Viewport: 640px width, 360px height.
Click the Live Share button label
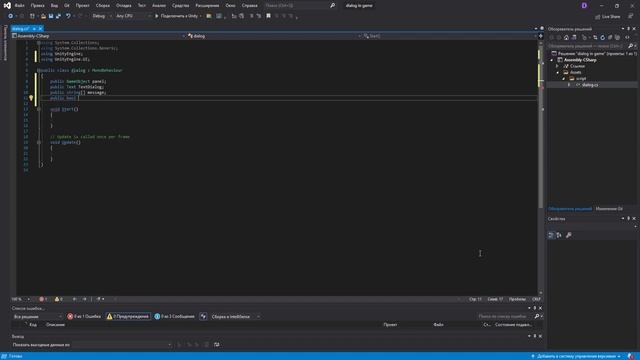tap(611, 17)
